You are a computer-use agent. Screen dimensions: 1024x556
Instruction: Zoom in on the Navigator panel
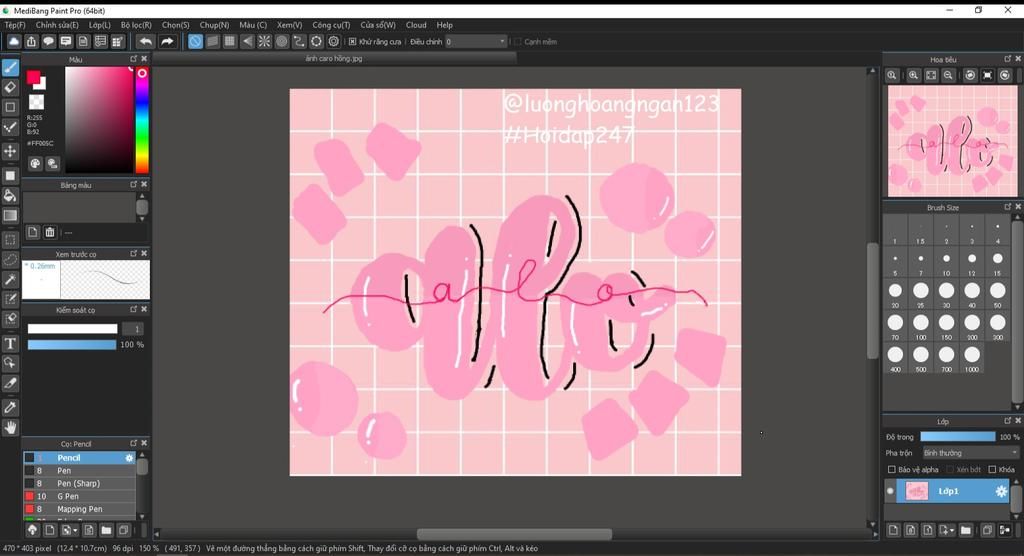click(913, 76)
